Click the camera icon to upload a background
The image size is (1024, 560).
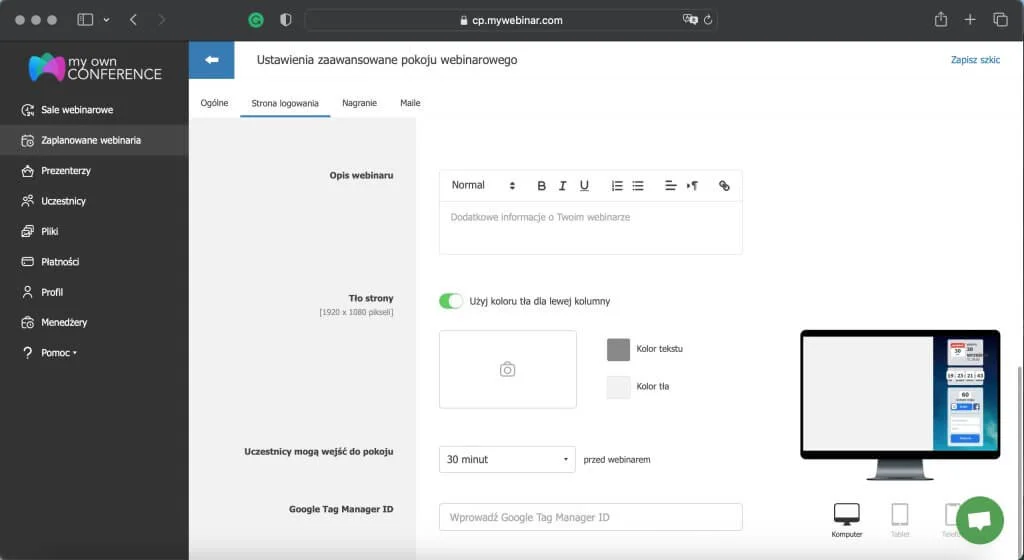pos(507,369)
